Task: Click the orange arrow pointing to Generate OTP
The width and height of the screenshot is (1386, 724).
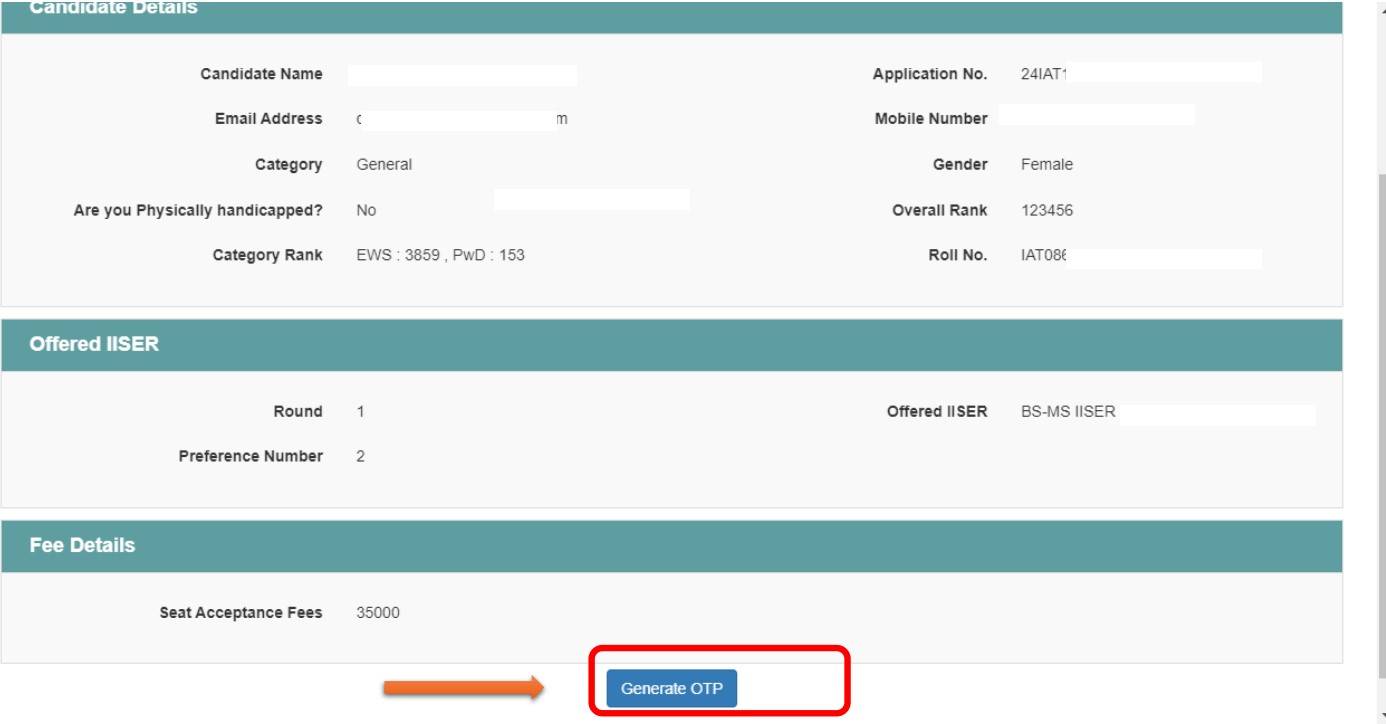Action: coord(462,687)
